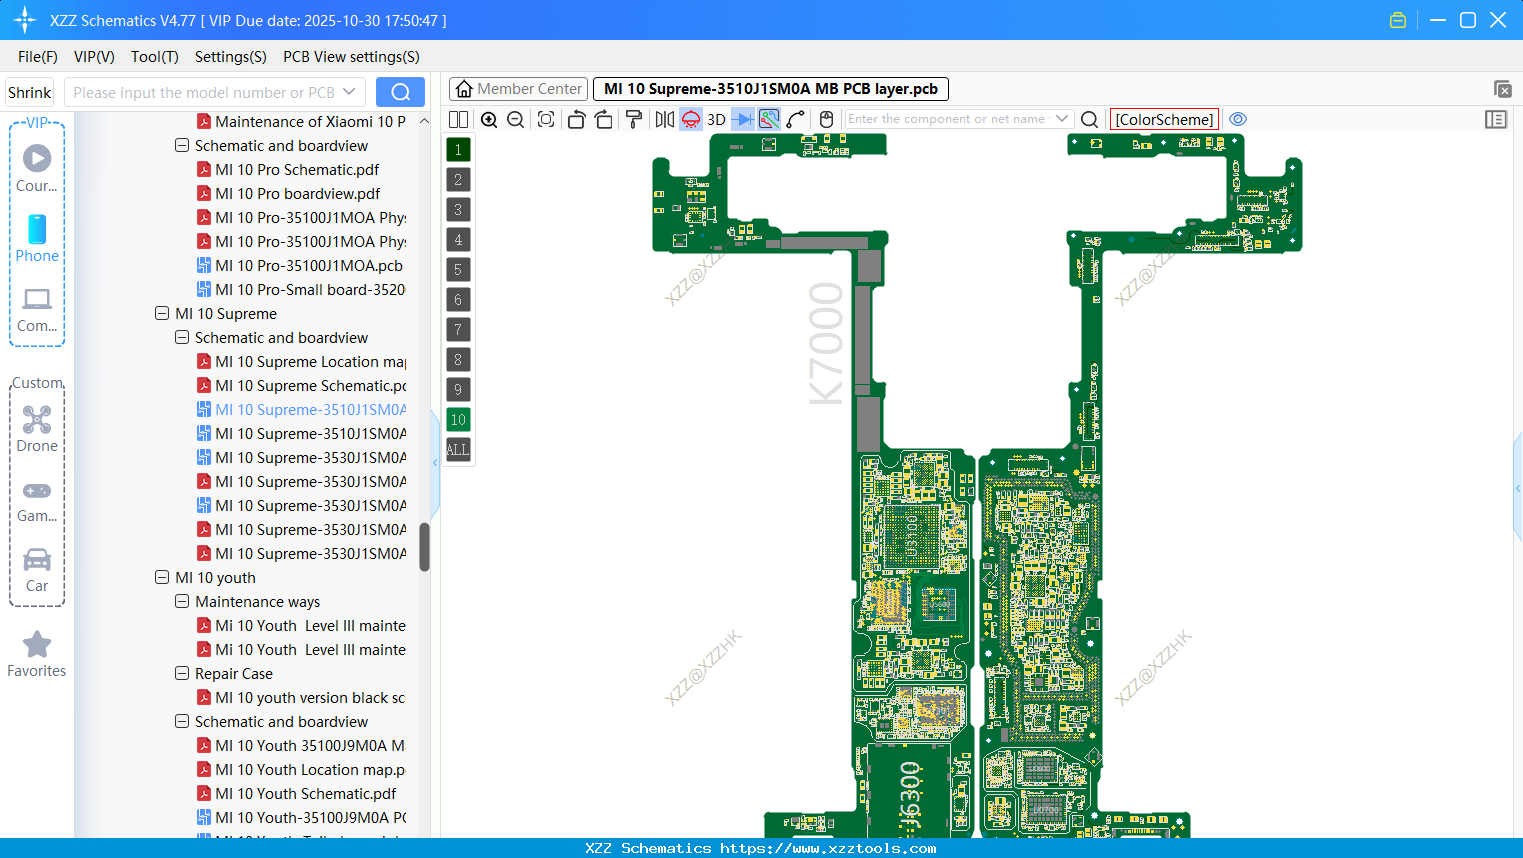Click the rotate clockwise icon

[x=604, y=119]
